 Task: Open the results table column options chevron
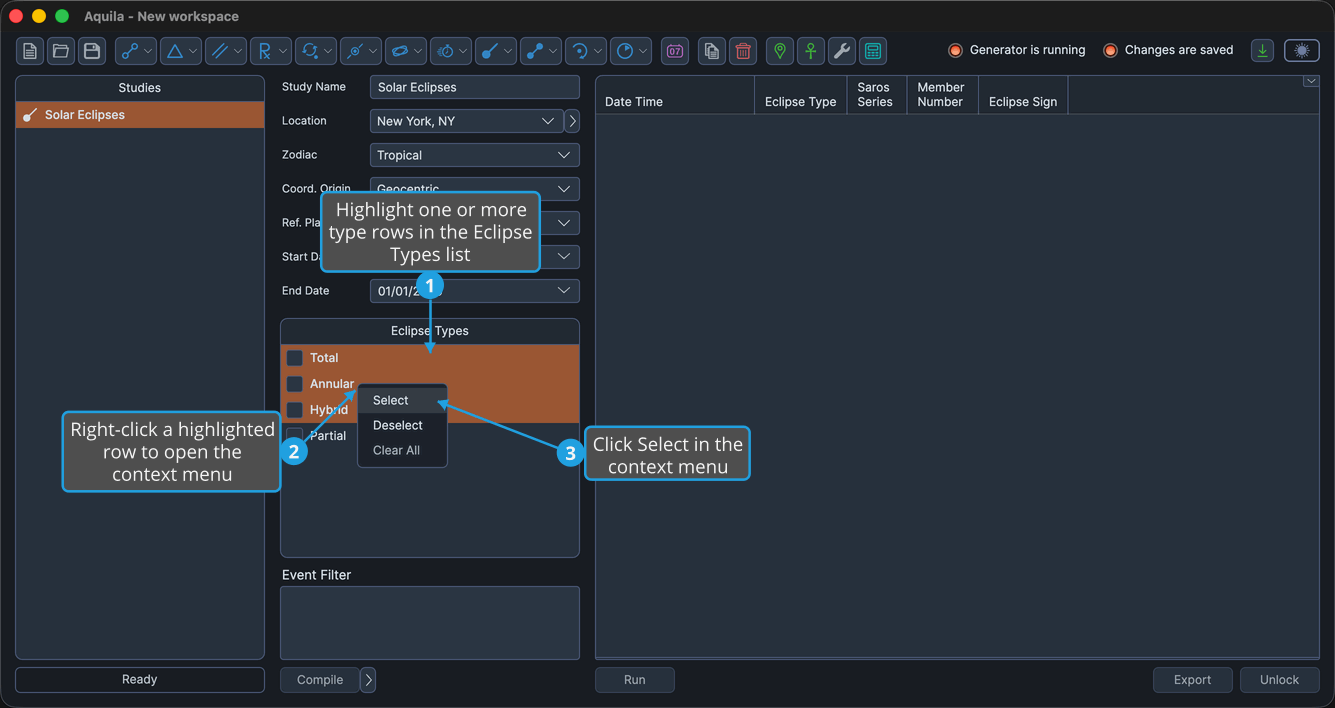coord(1311,82)
